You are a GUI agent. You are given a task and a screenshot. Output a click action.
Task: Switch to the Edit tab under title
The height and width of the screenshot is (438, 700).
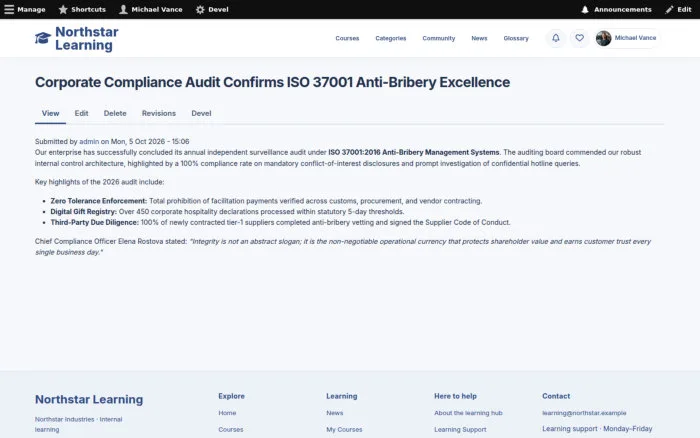(81, 113)
